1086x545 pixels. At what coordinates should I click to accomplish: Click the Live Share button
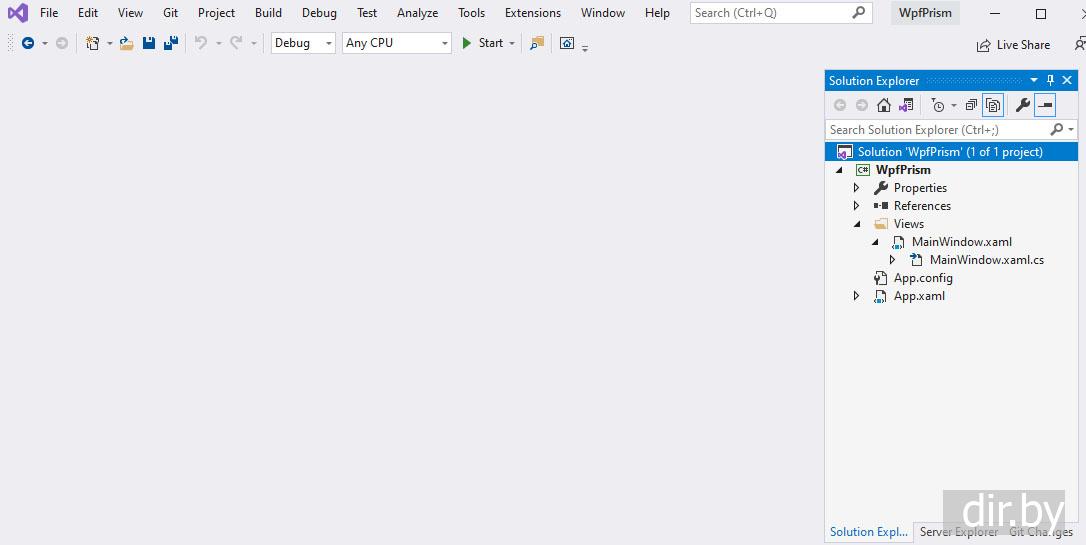(1013, 45)
